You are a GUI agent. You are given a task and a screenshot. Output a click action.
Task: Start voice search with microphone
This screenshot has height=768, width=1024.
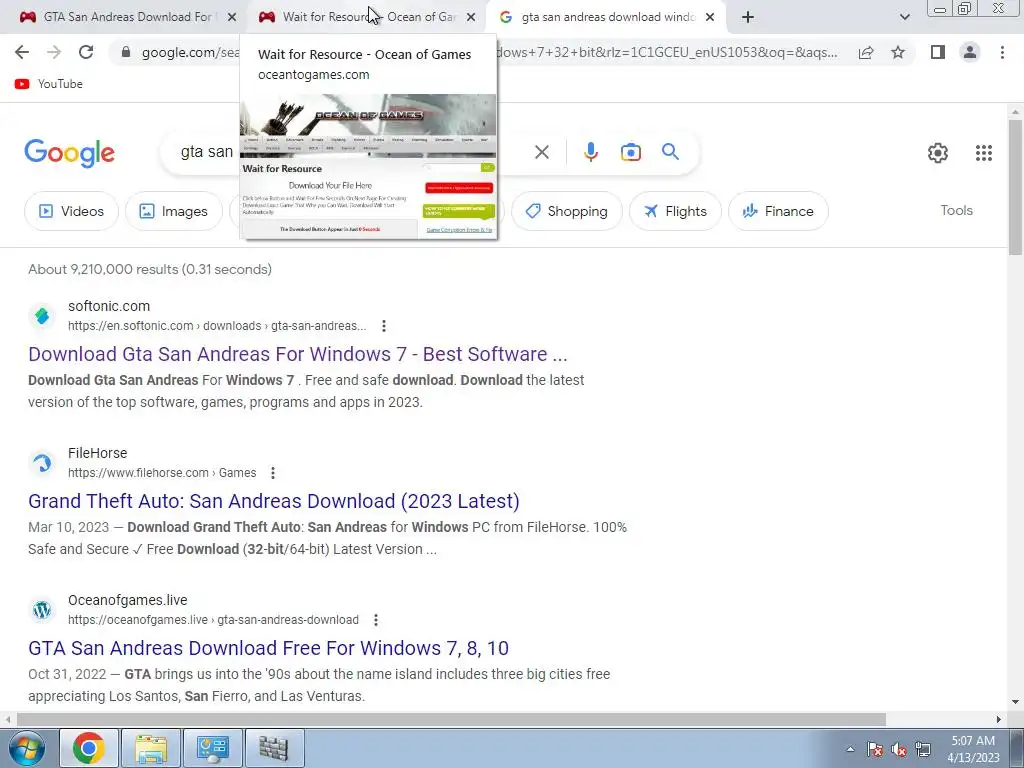pyautogui.click(x=590, y=152)
